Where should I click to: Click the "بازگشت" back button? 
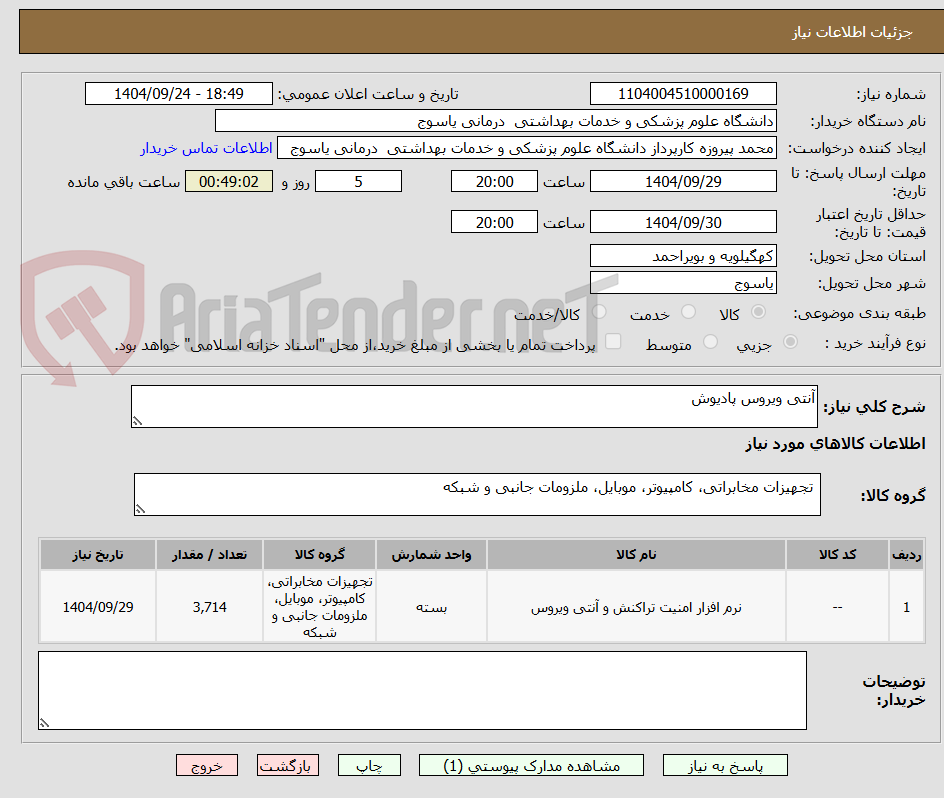click(288, 765)
